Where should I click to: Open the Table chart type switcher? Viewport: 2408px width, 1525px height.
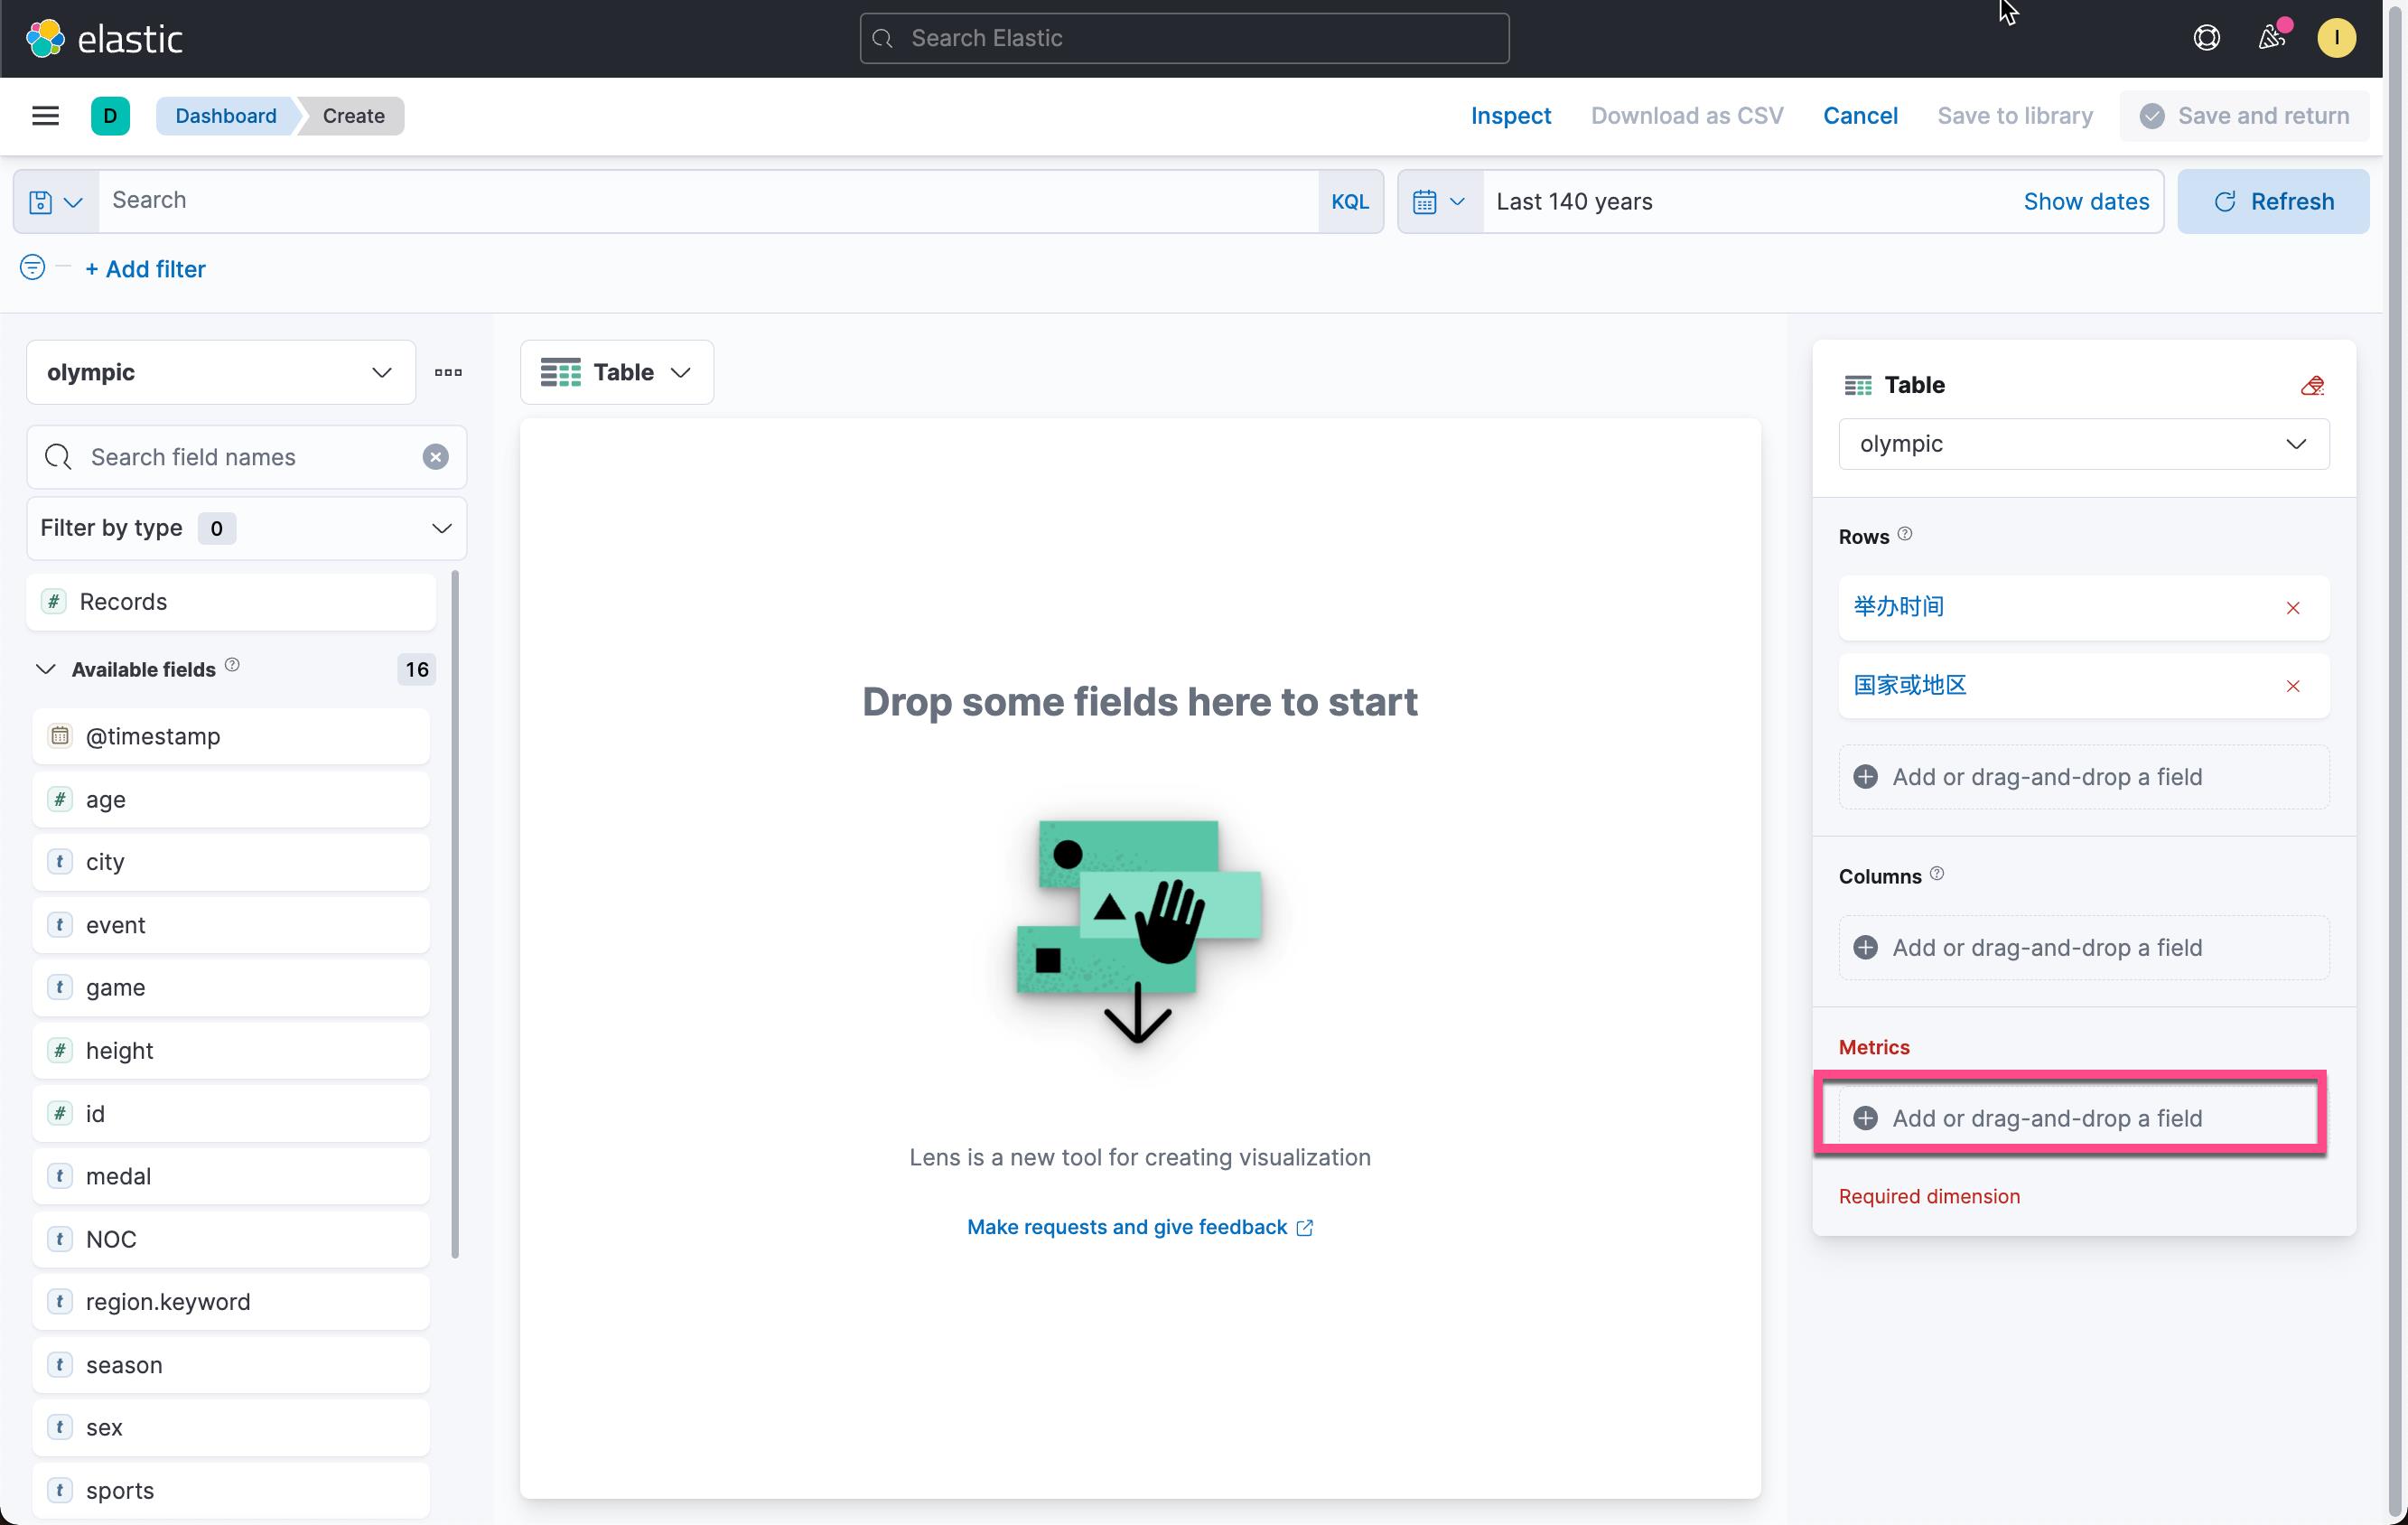[x=616, y=372]
